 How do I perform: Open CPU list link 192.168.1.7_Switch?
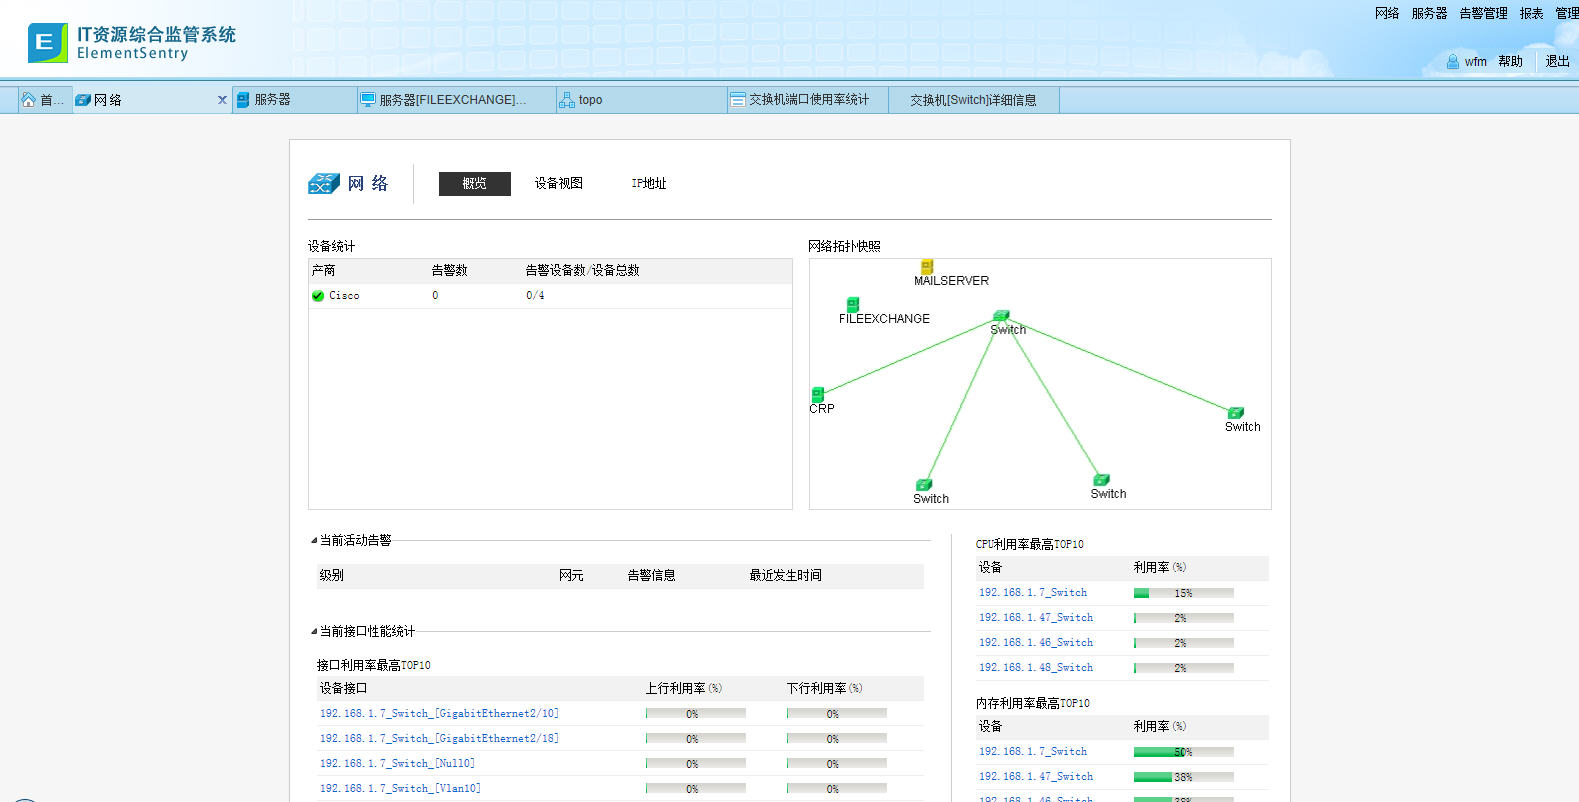[x=1033, y=593]
